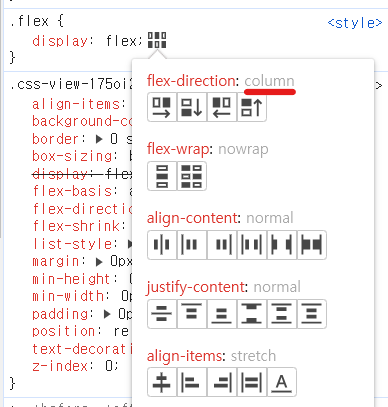Click the background-color property name
Viewport: 388px width, 407px height.
82,121
